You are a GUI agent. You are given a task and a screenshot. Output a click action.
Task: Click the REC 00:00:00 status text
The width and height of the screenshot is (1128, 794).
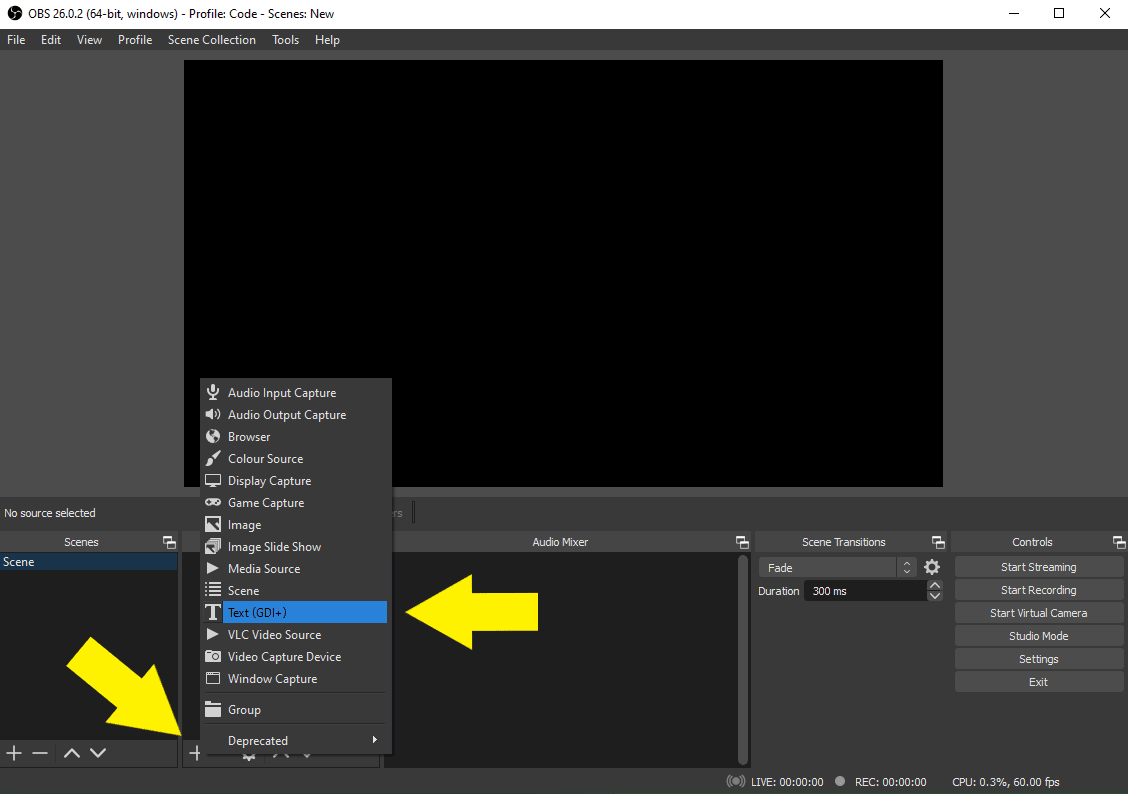890,782
